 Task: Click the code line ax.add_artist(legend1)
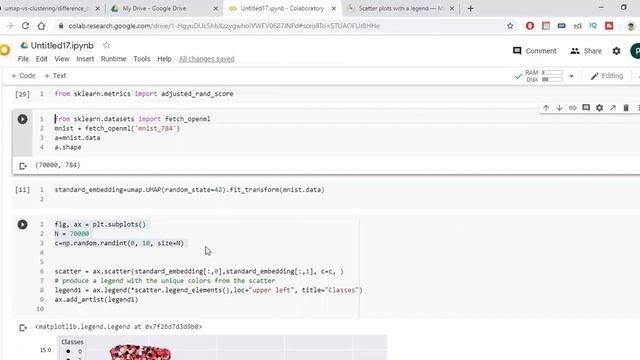pyautogui.click(x=96, y=300)
